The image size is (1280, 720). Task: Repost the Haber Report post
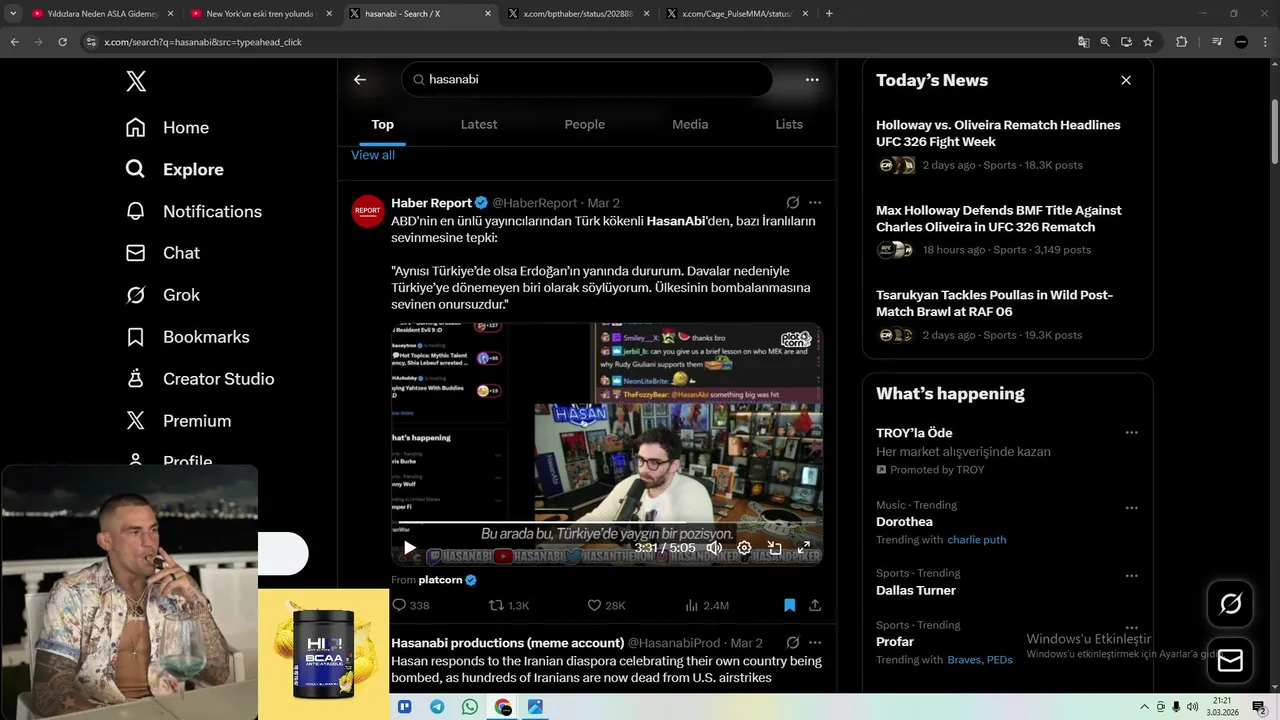tap(508, 606)
